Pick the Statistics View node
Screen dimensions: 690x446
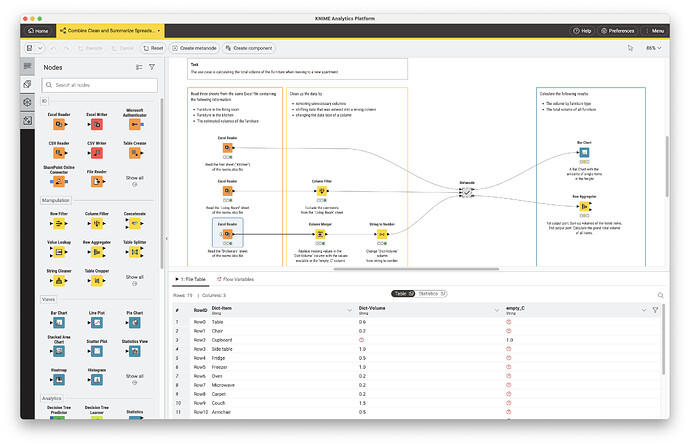click(x=135, y=351)
